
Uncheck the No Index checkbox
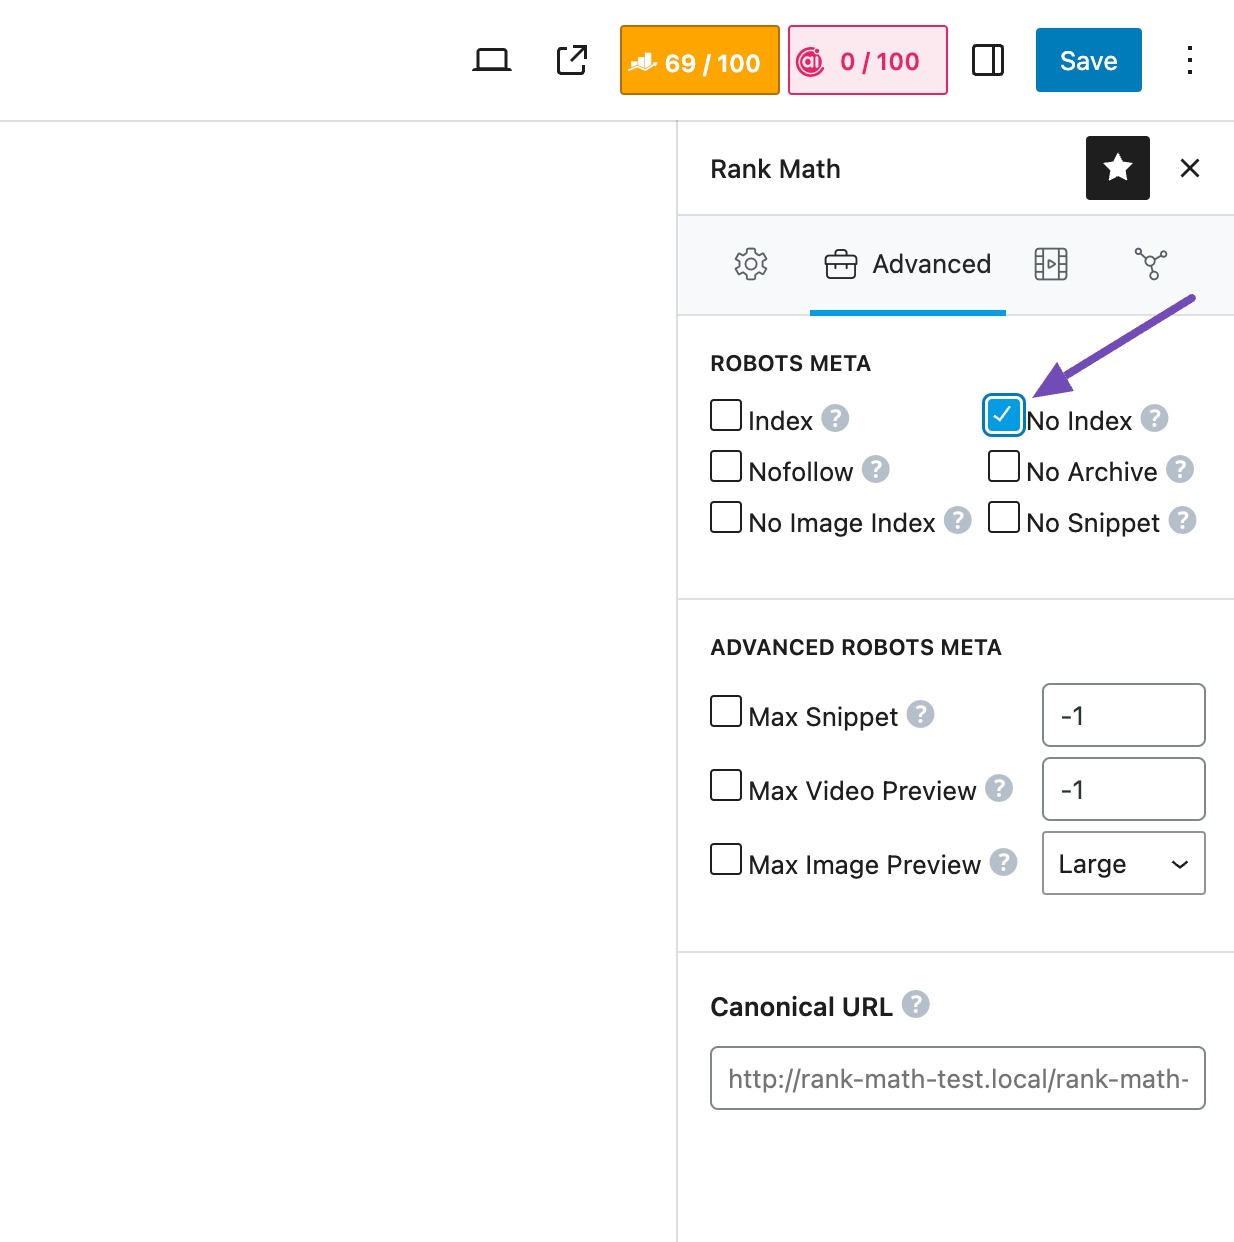pos(1003,416)
